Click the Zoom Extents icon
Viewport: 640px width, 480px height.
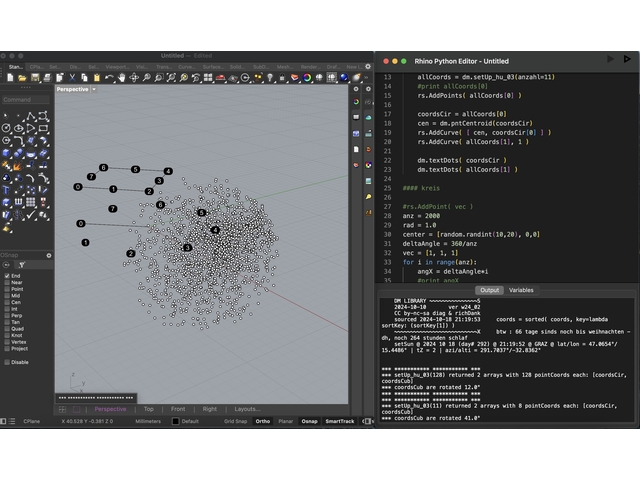171,78
